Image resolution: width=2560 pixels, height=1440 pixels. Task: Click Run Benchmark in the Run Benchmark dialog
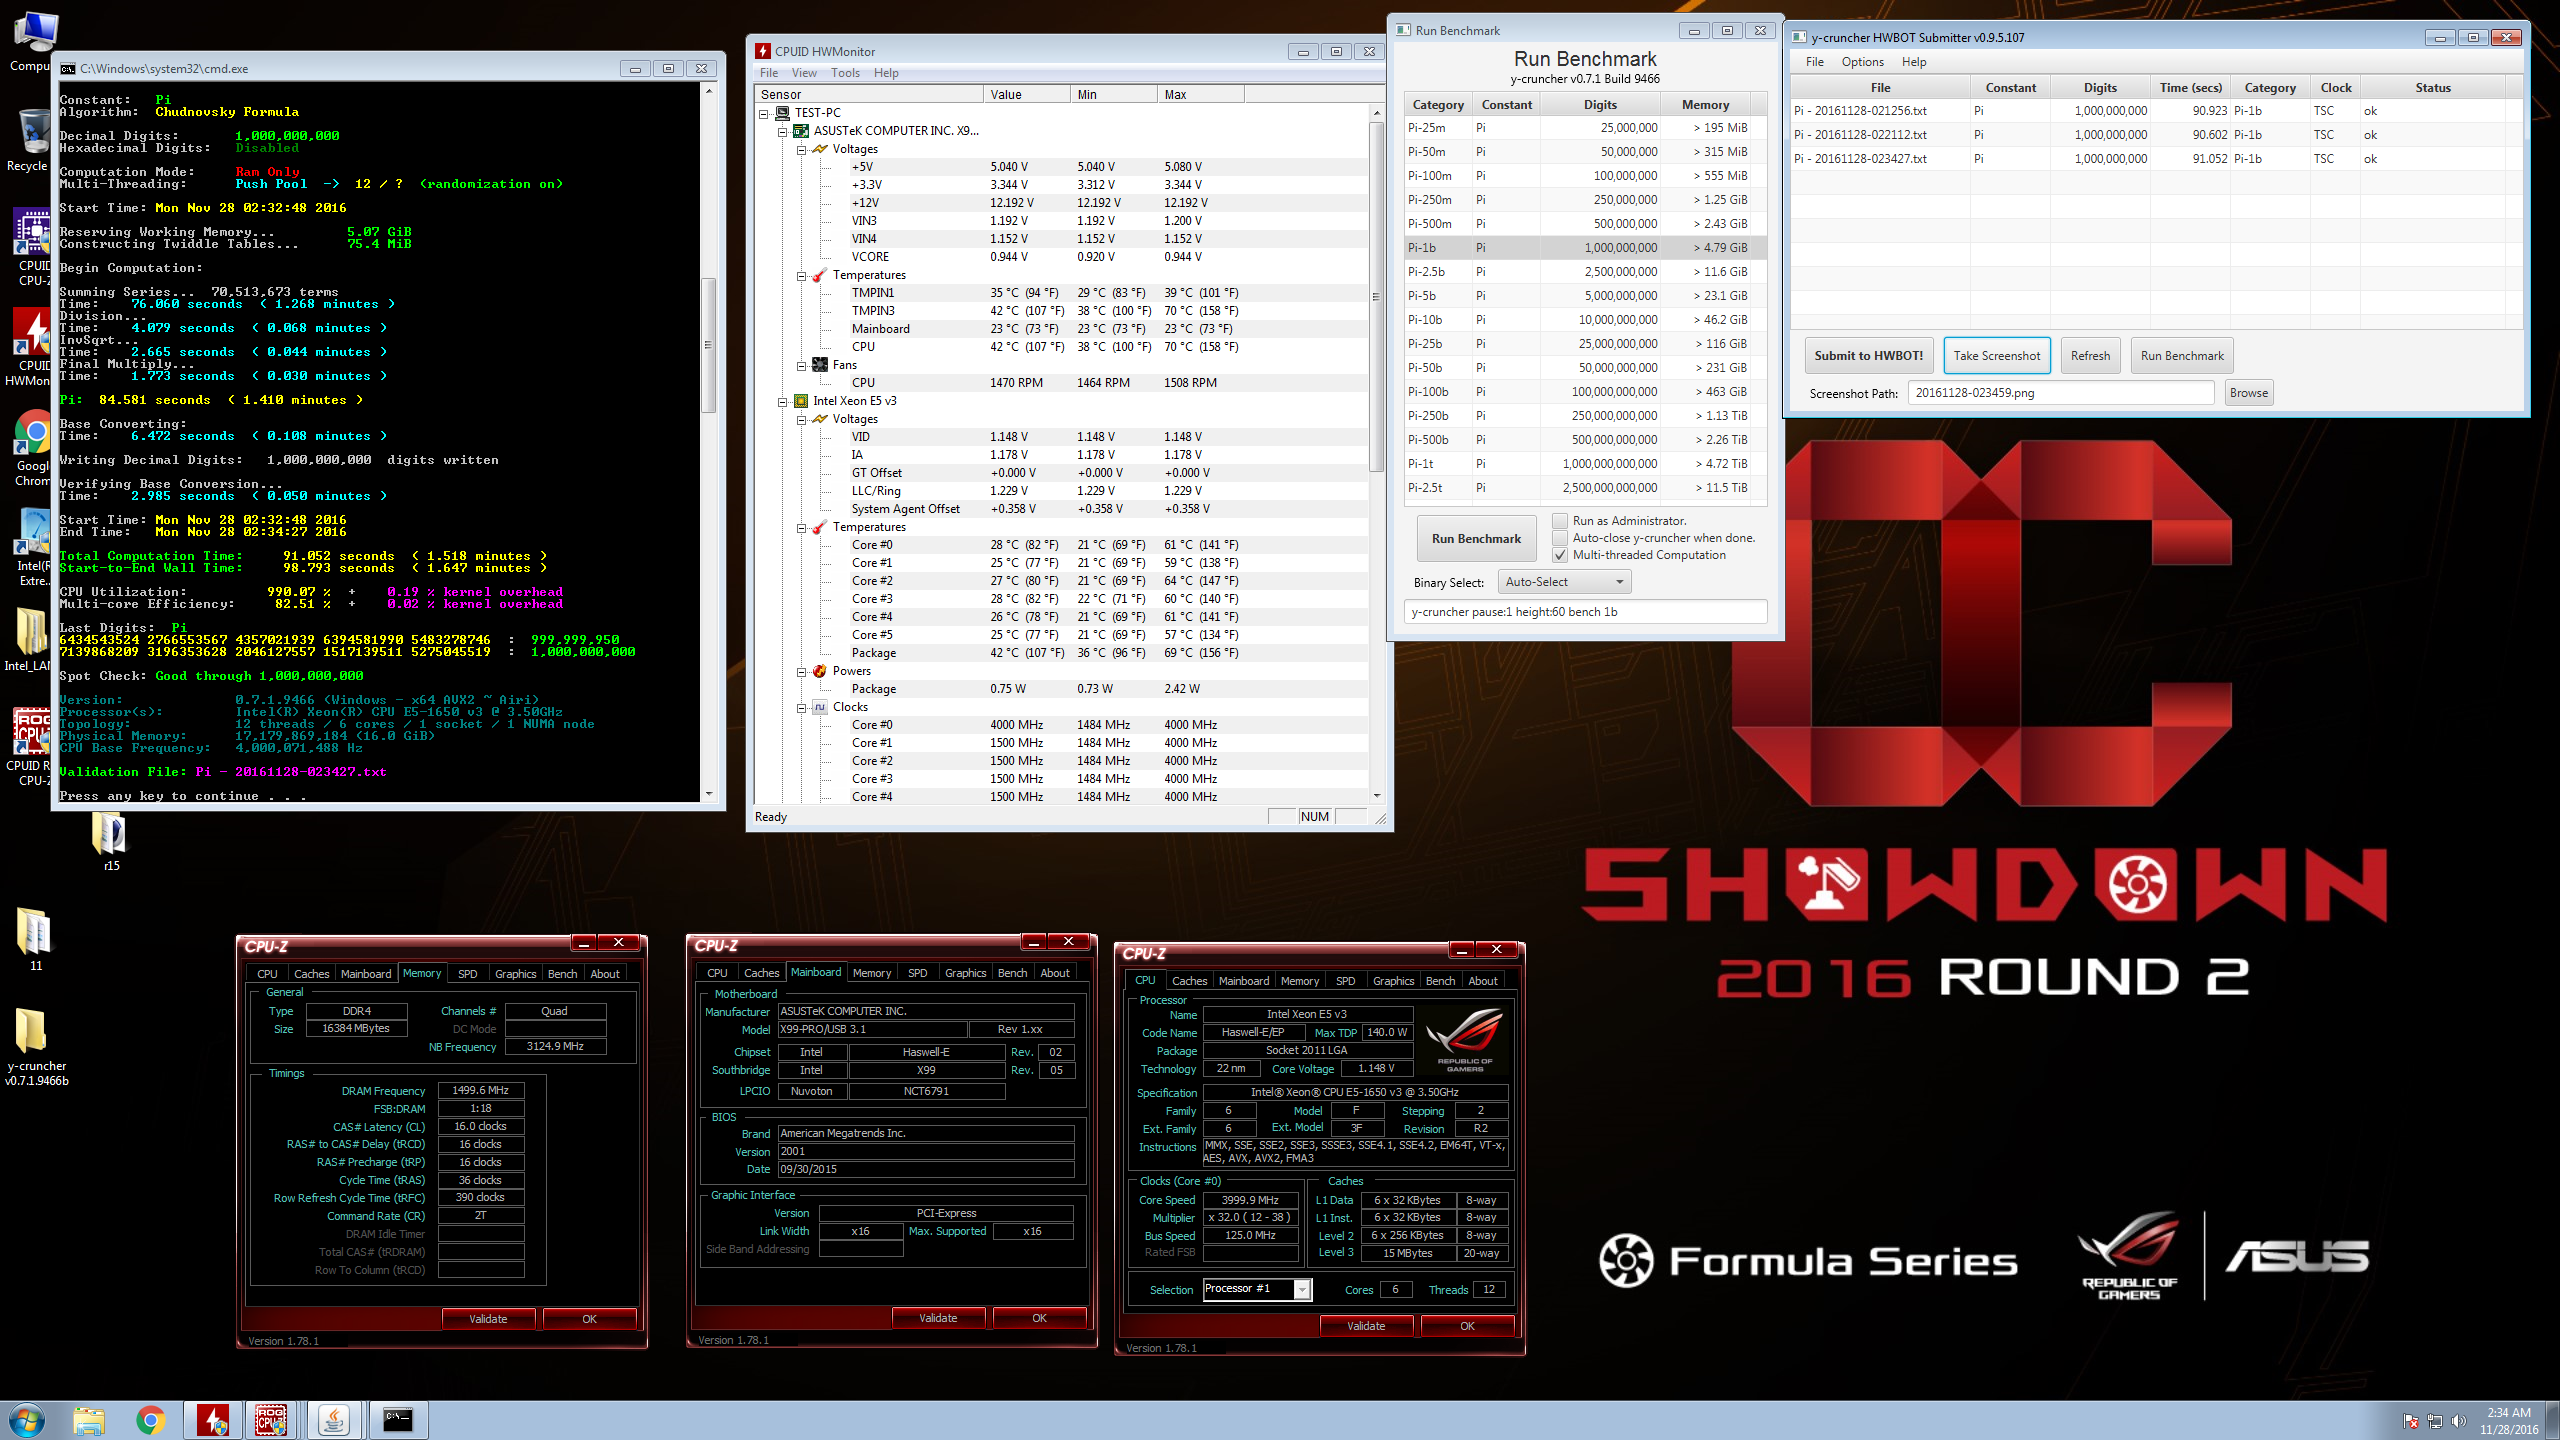coord(1476,539)
